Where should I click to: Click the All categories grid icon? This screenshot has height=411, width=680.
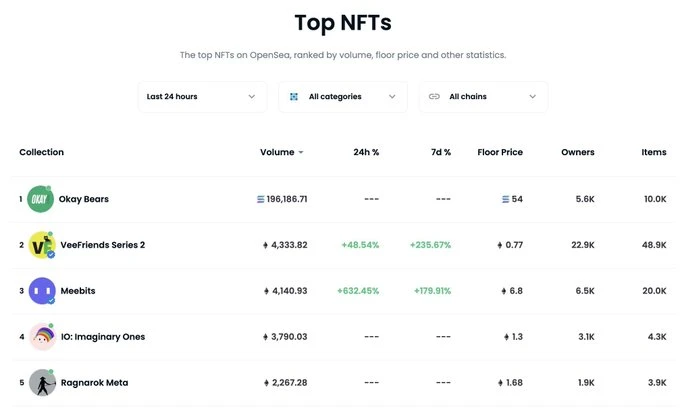point(294,97)
